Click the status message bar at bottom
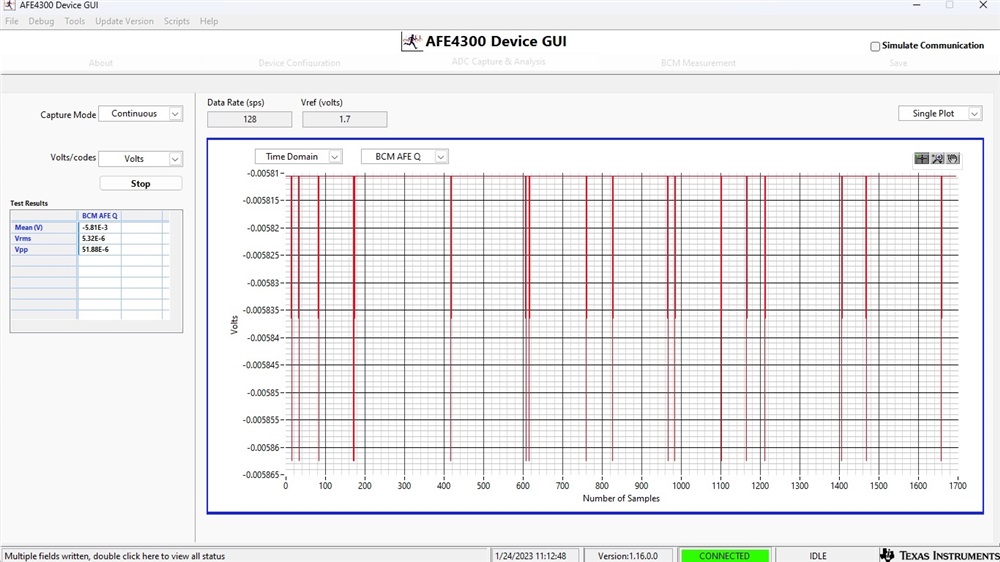The width and height of the screenshot is (1000, 562). 245,556
